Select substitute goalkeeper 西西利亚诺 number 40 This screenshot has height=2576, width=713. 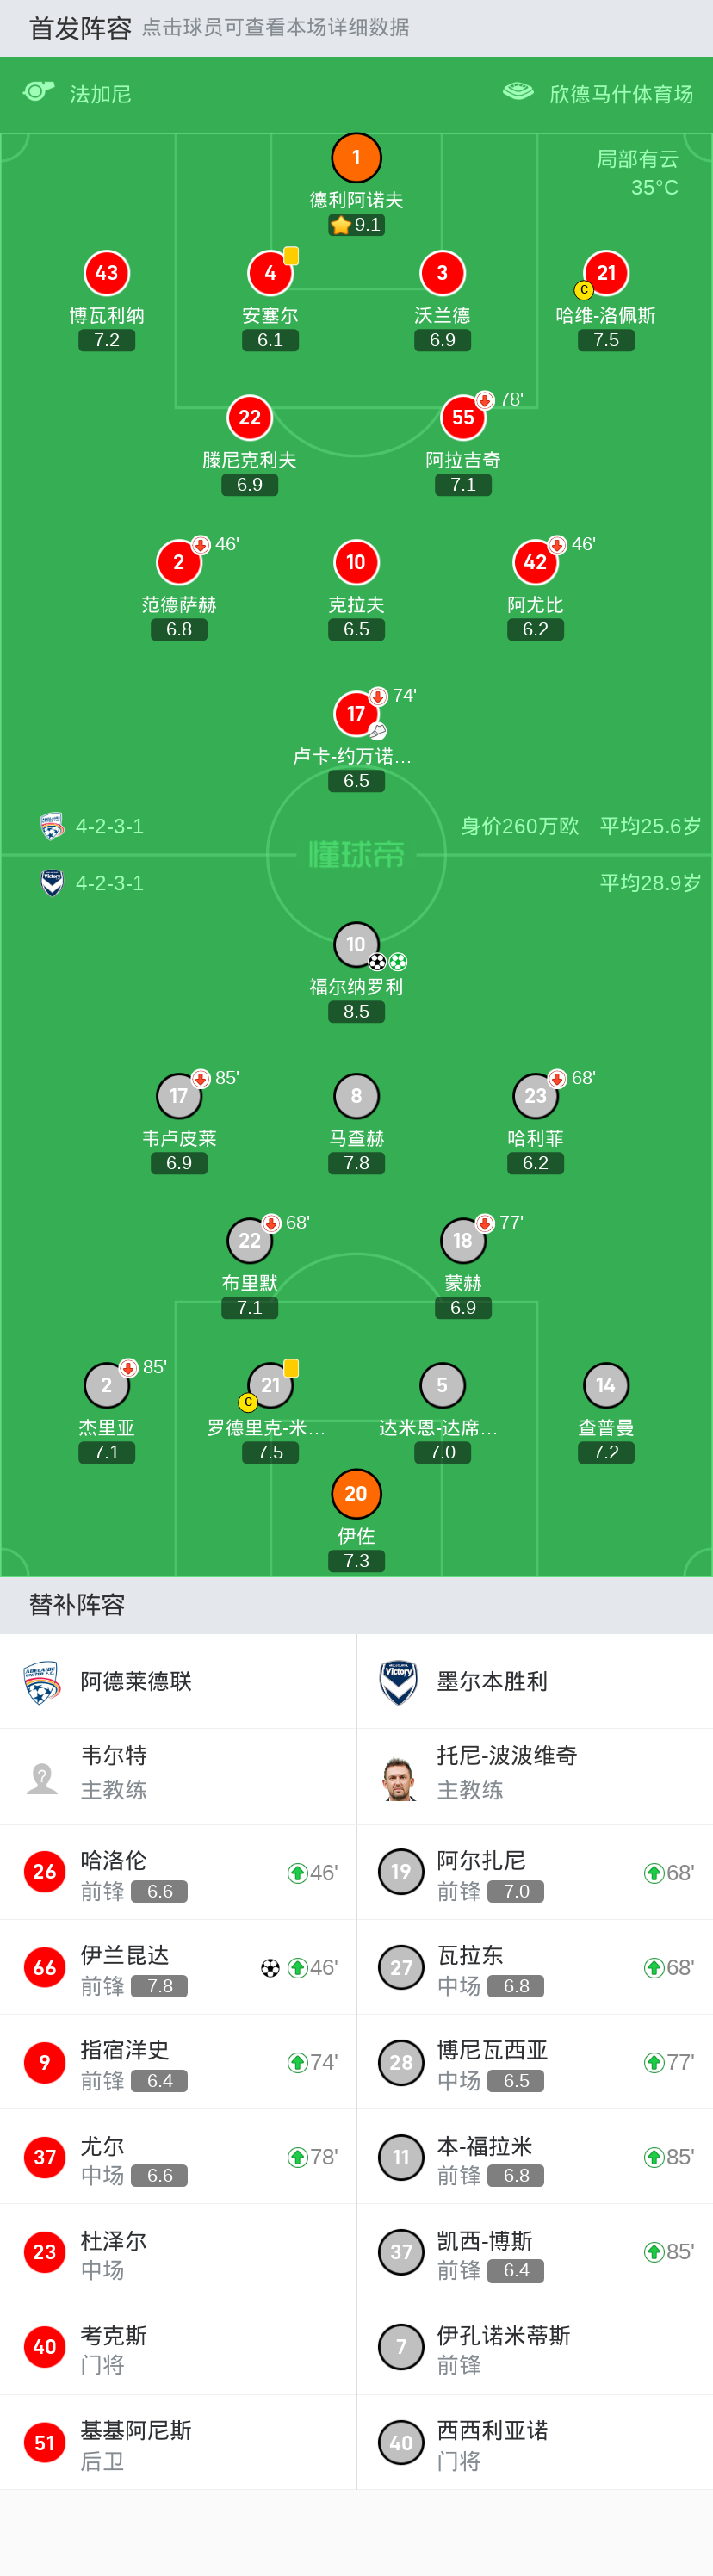(x=401, y=2442)
